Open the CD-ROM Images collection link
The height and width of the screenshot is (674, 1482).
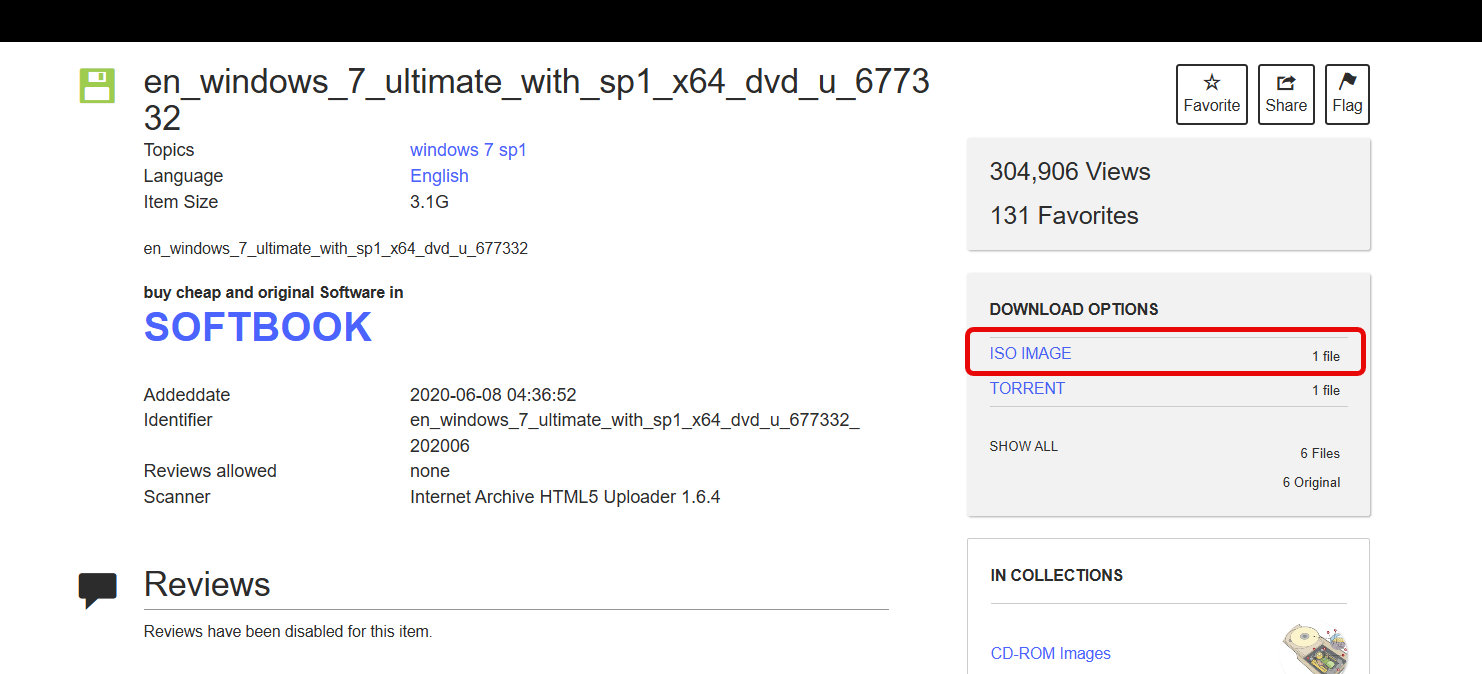click(1050, 653)
